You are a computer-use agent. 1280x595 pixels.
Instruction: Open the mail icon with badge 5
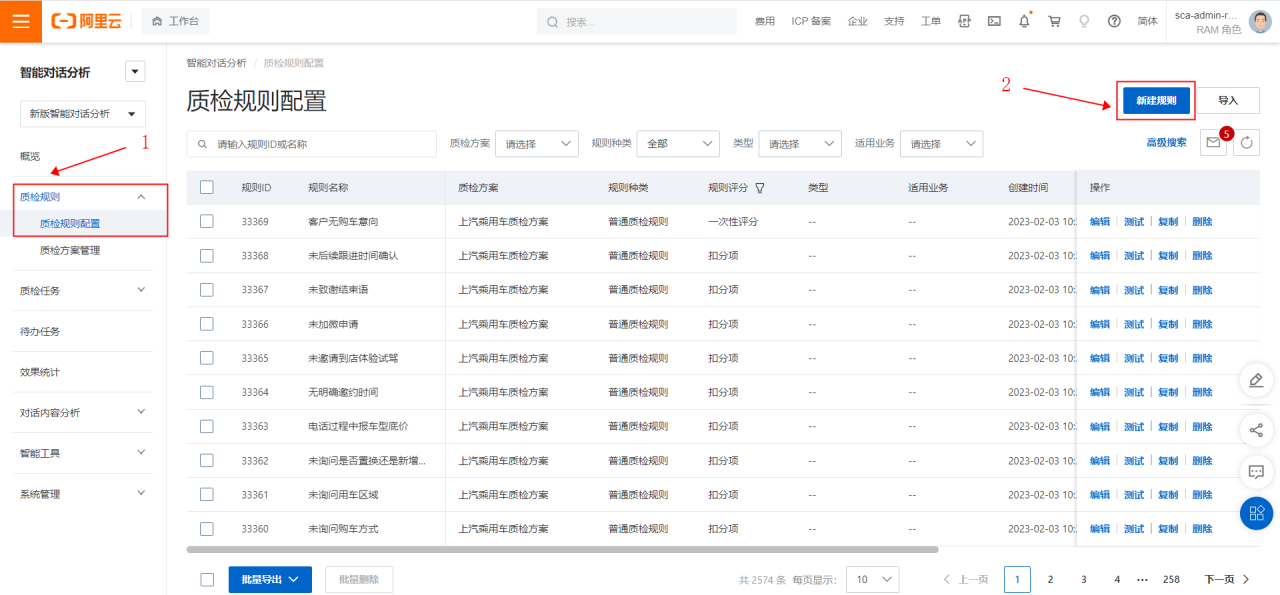pos(1213,143)
